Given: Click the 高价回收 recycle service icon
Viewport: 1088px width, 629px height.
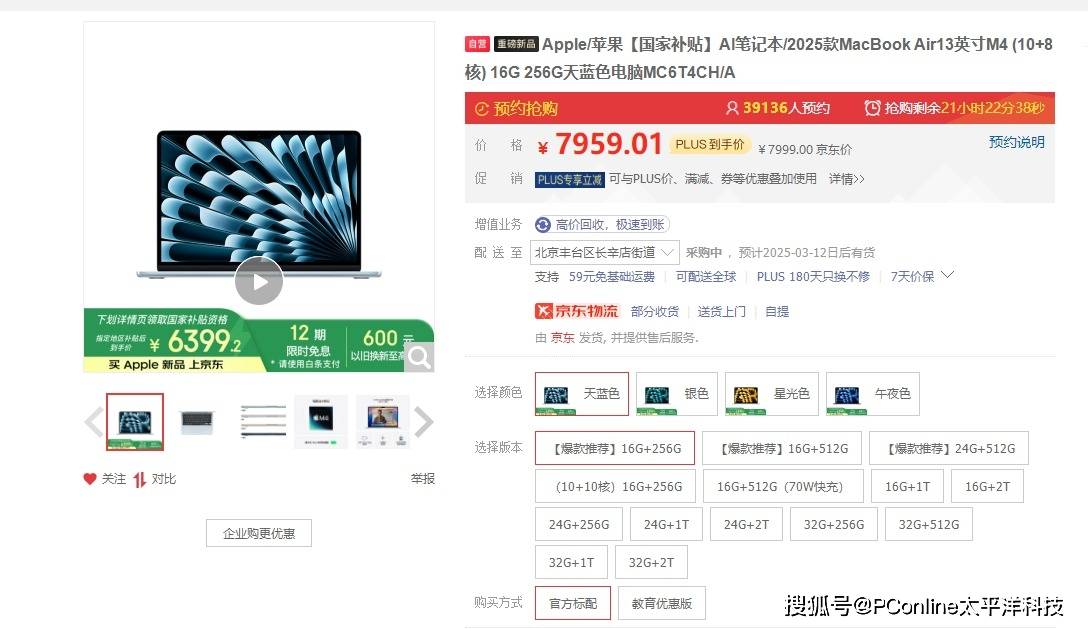Looking at the screenshot, I should click(543, 224).
